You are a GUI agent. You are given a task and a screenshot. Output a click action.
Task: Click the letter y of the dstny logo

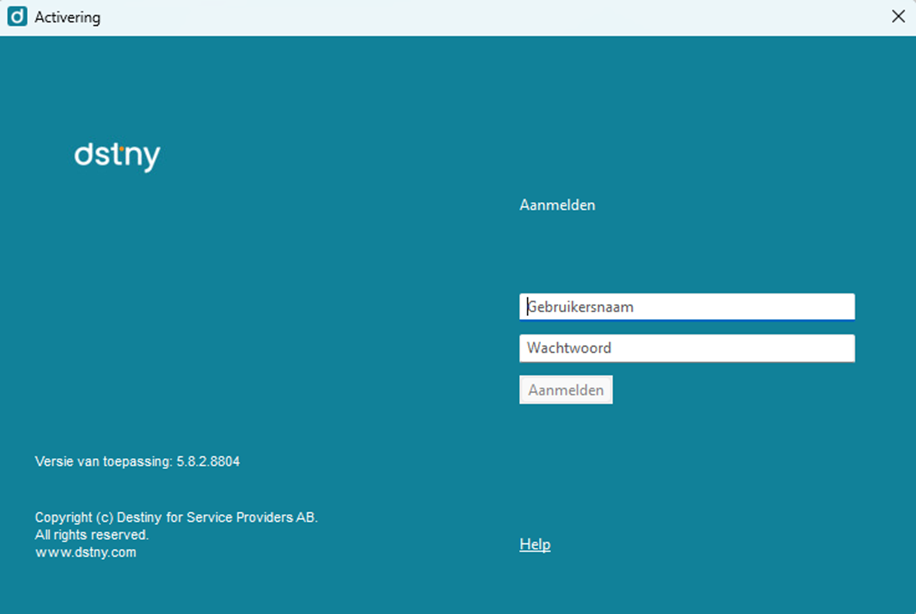point(152,159)
